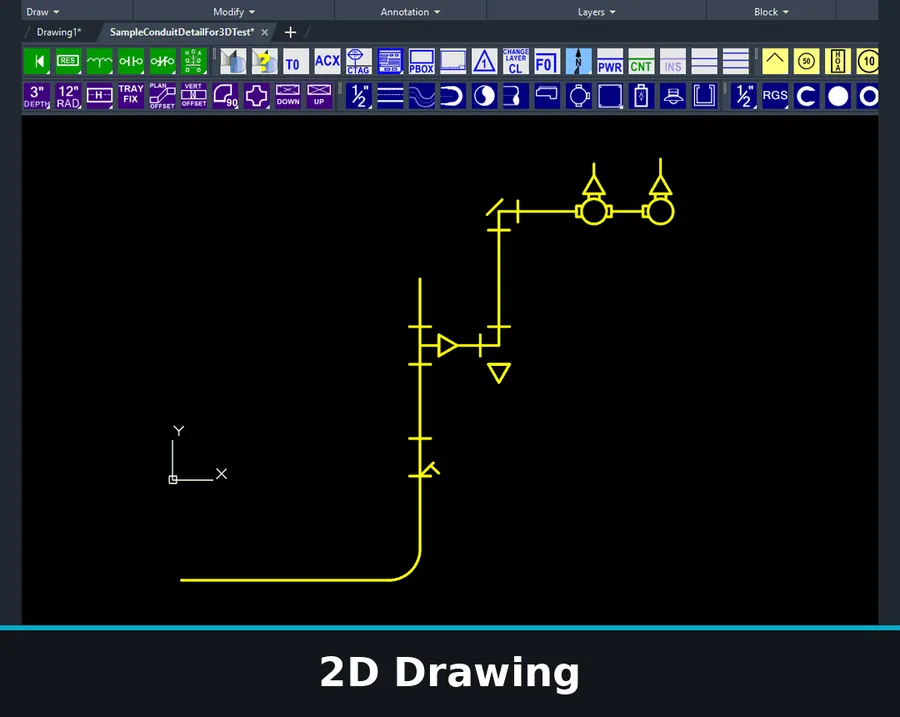The image size is (900, 717).
Task: Click the ½ inch size icon beside RGS
Action: [743, 96]
